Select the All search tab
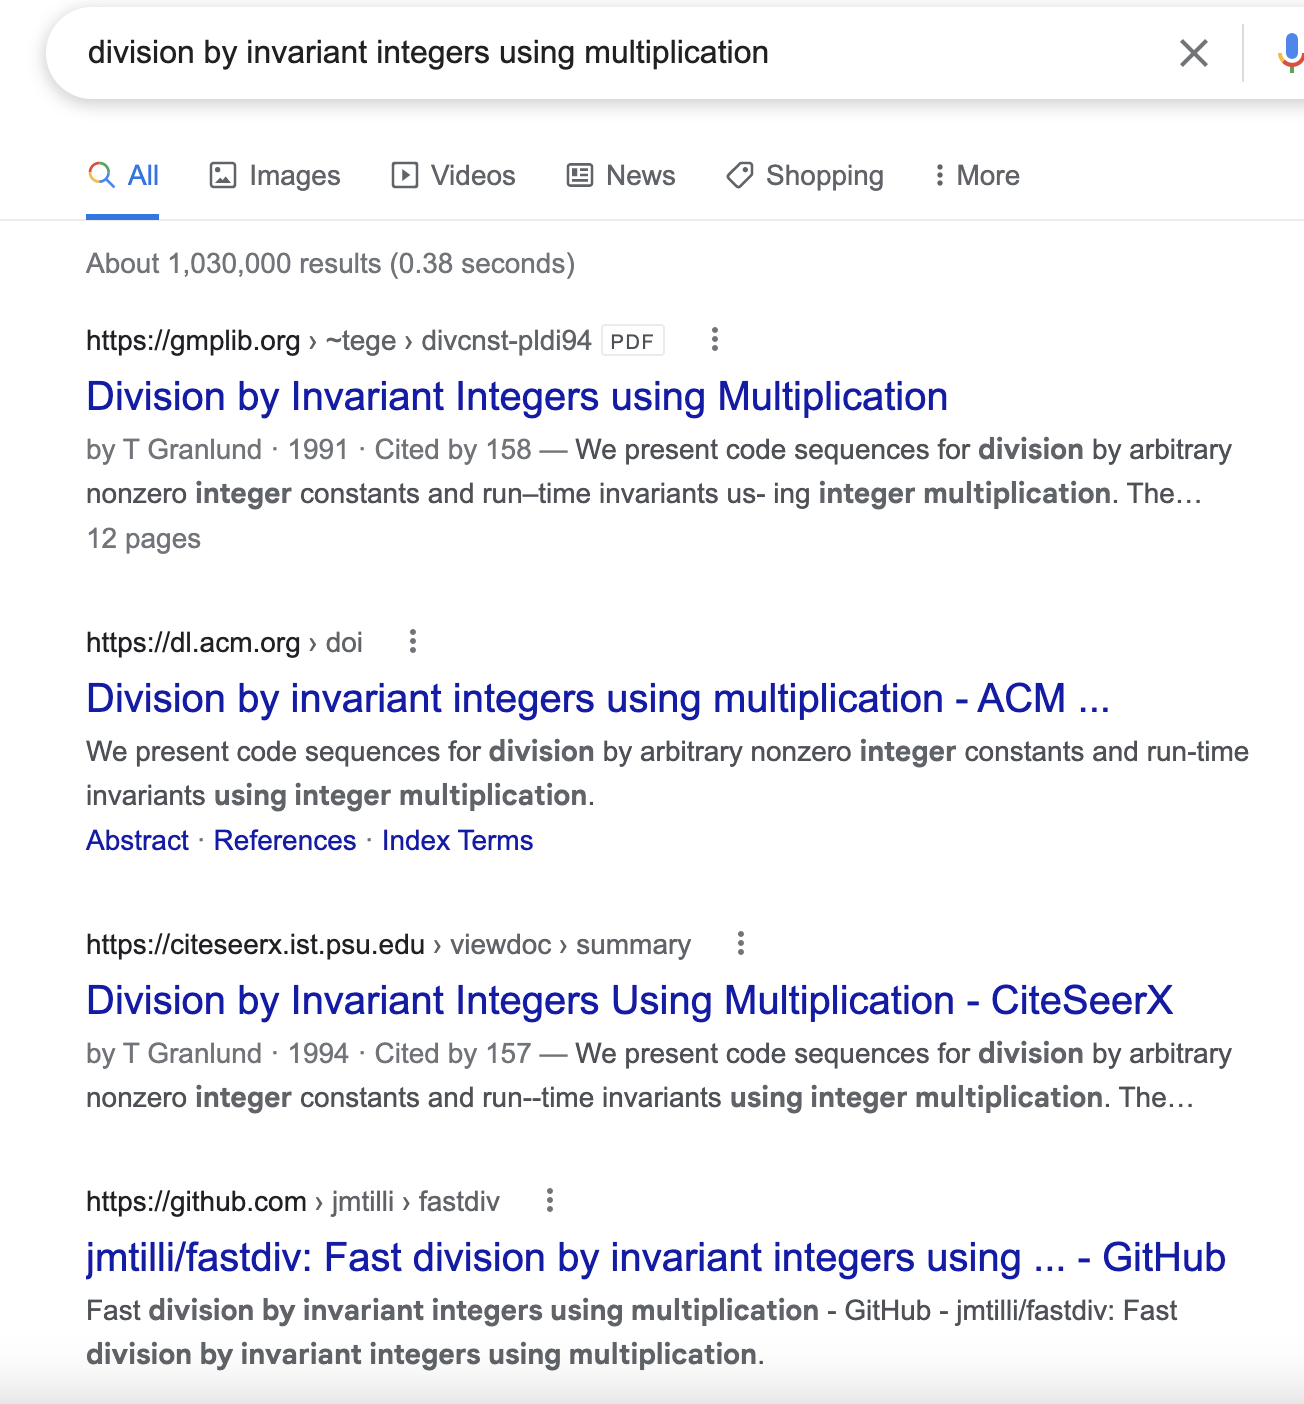Screen dimensions: 1304x1404 (x=123, y=176)
